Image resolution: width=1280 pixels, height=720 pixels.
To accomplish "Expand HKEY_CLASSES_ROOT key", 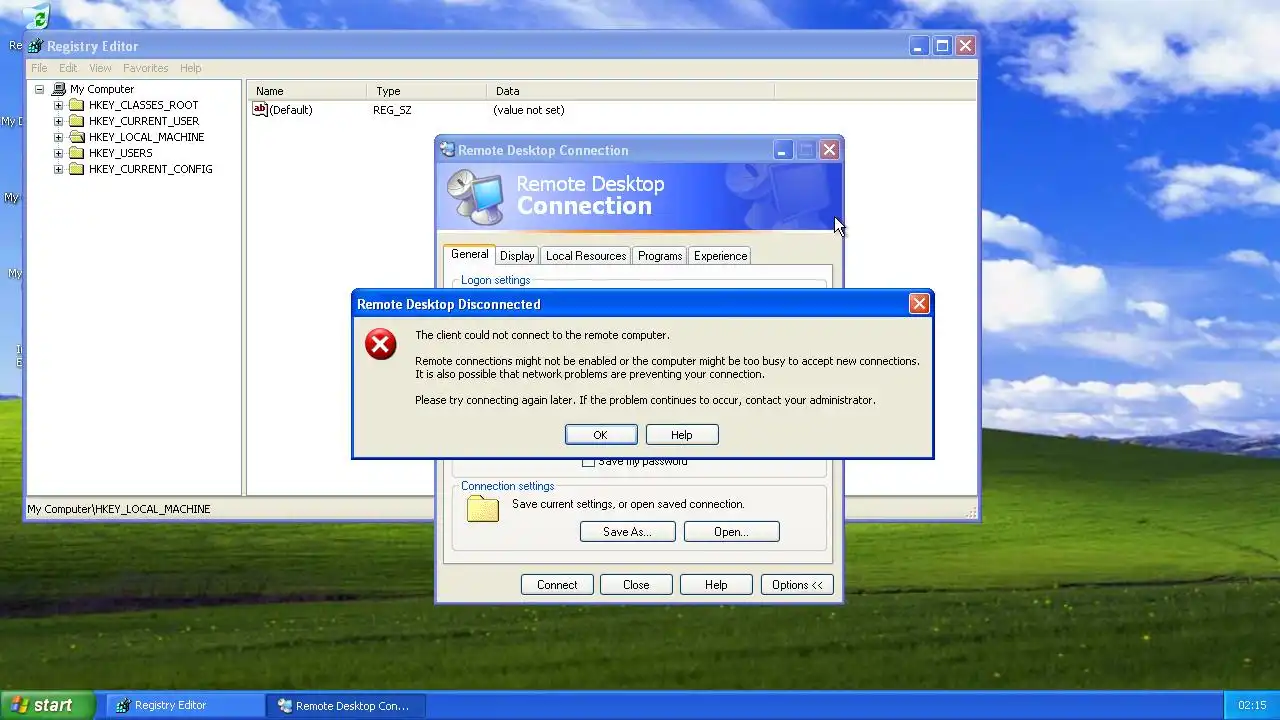I will click(x=58, y=105).
